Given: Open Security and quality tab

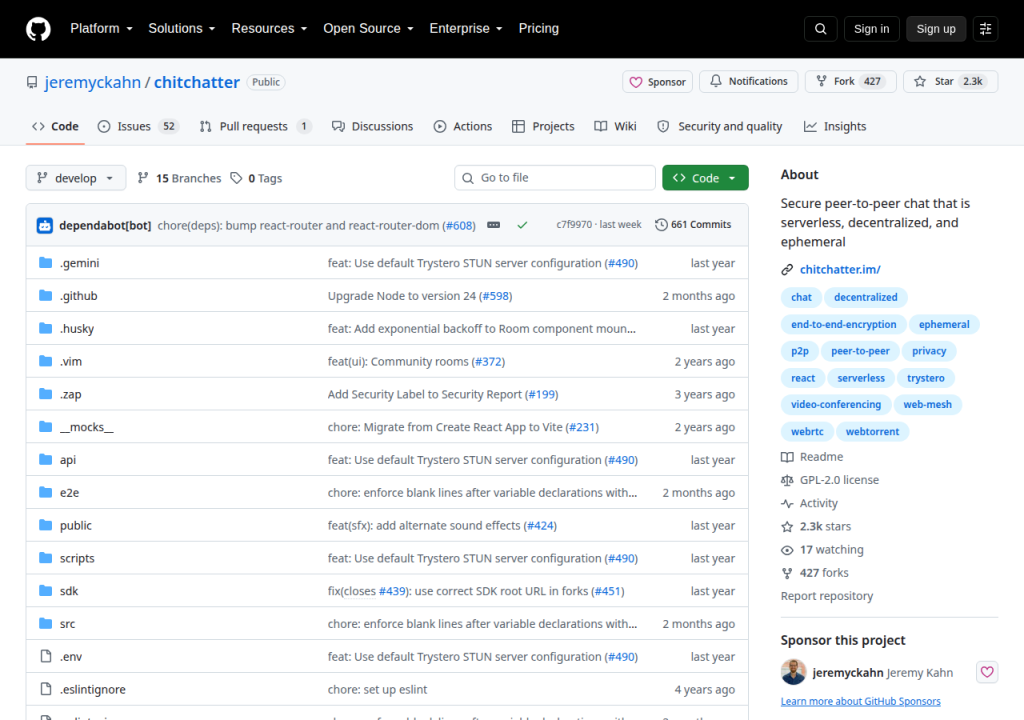Looking at the screenshot, I should 720,126.
